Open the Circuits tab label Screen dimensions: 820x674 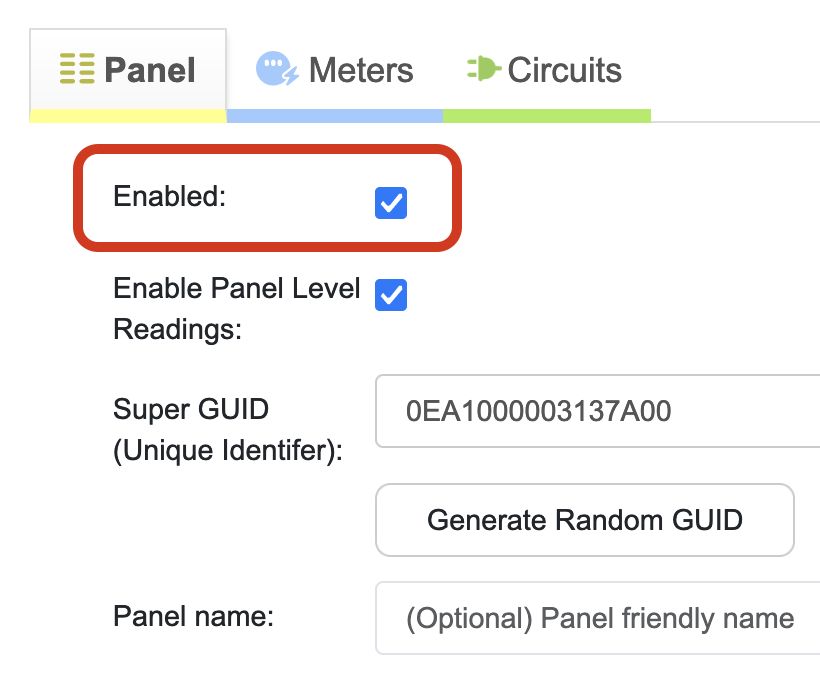point(564,70)
